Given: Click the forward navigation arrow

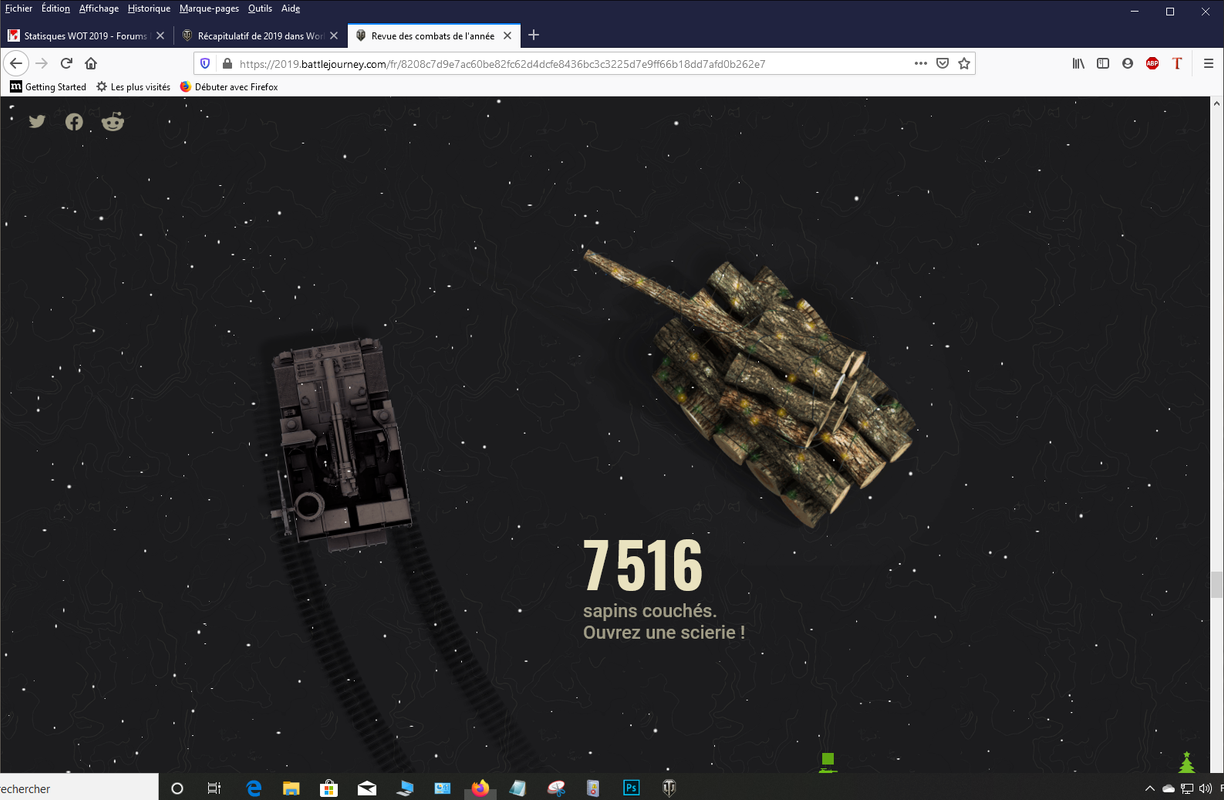Looking at the screenshot, I should point(41,63).
